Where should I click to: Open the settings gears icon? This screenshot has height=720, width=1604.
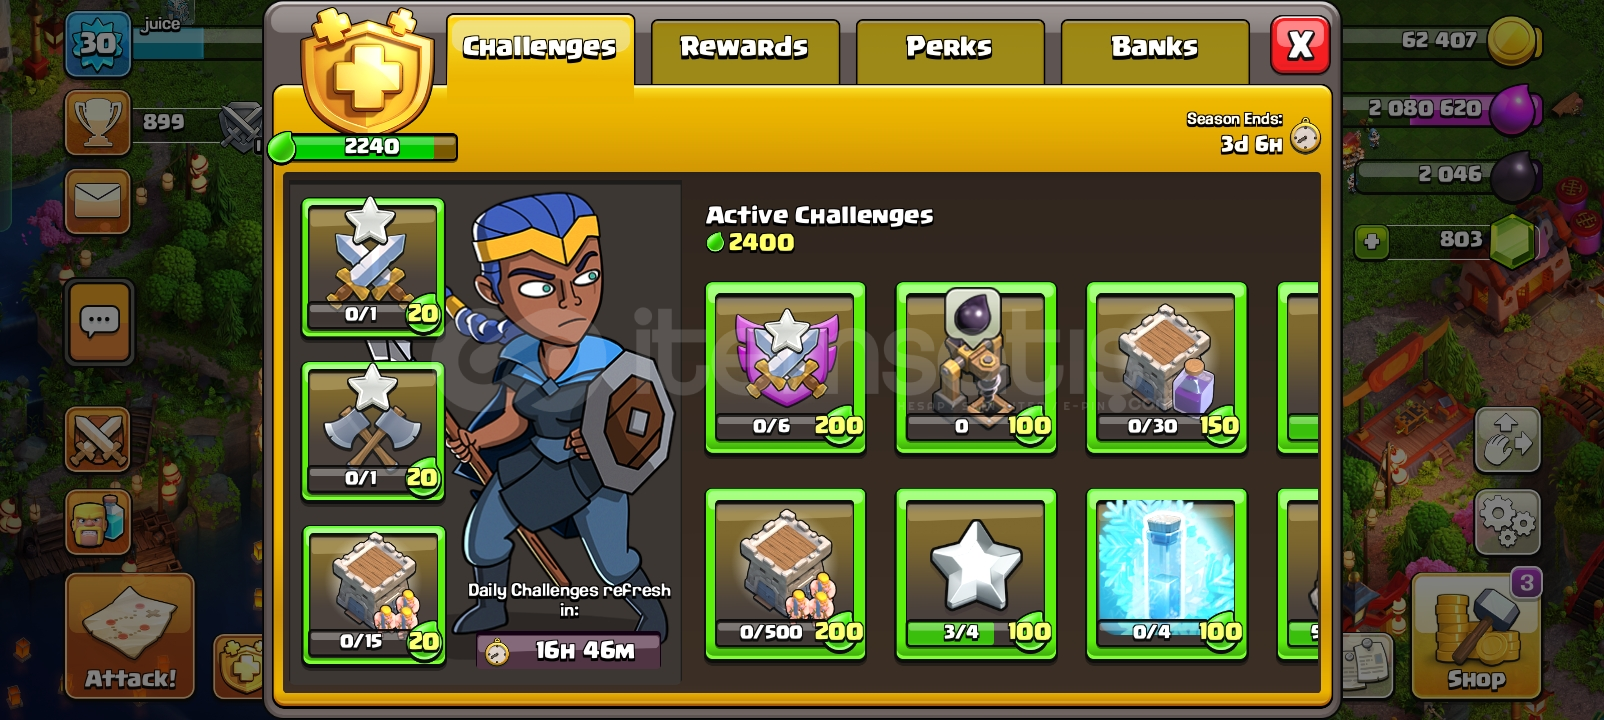(x=1507, y=522)
